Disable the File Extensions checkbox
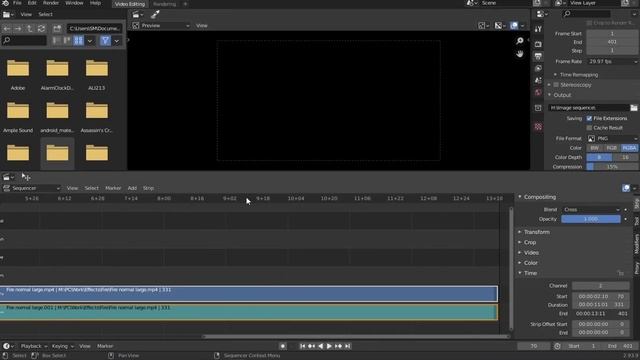This screenshot has height=360, width=640. (589, 118)
